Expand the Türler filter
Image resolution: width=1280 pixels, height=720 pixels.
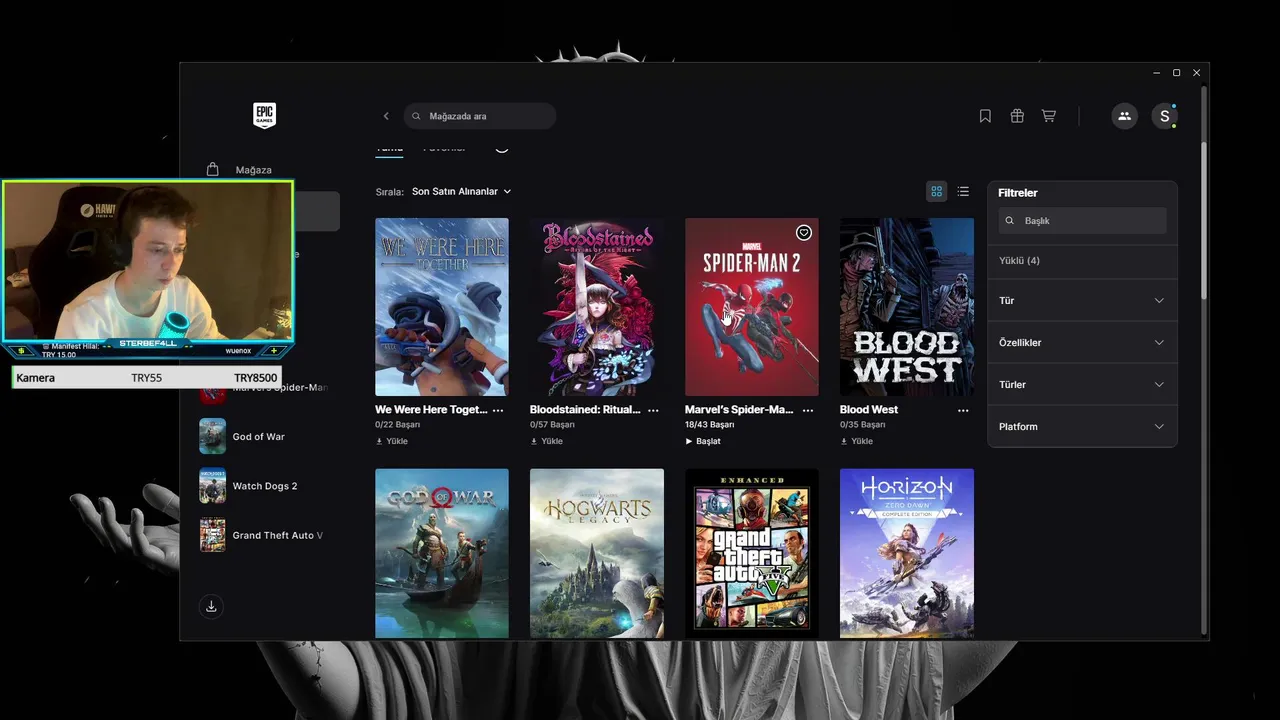pos(1082,384)
